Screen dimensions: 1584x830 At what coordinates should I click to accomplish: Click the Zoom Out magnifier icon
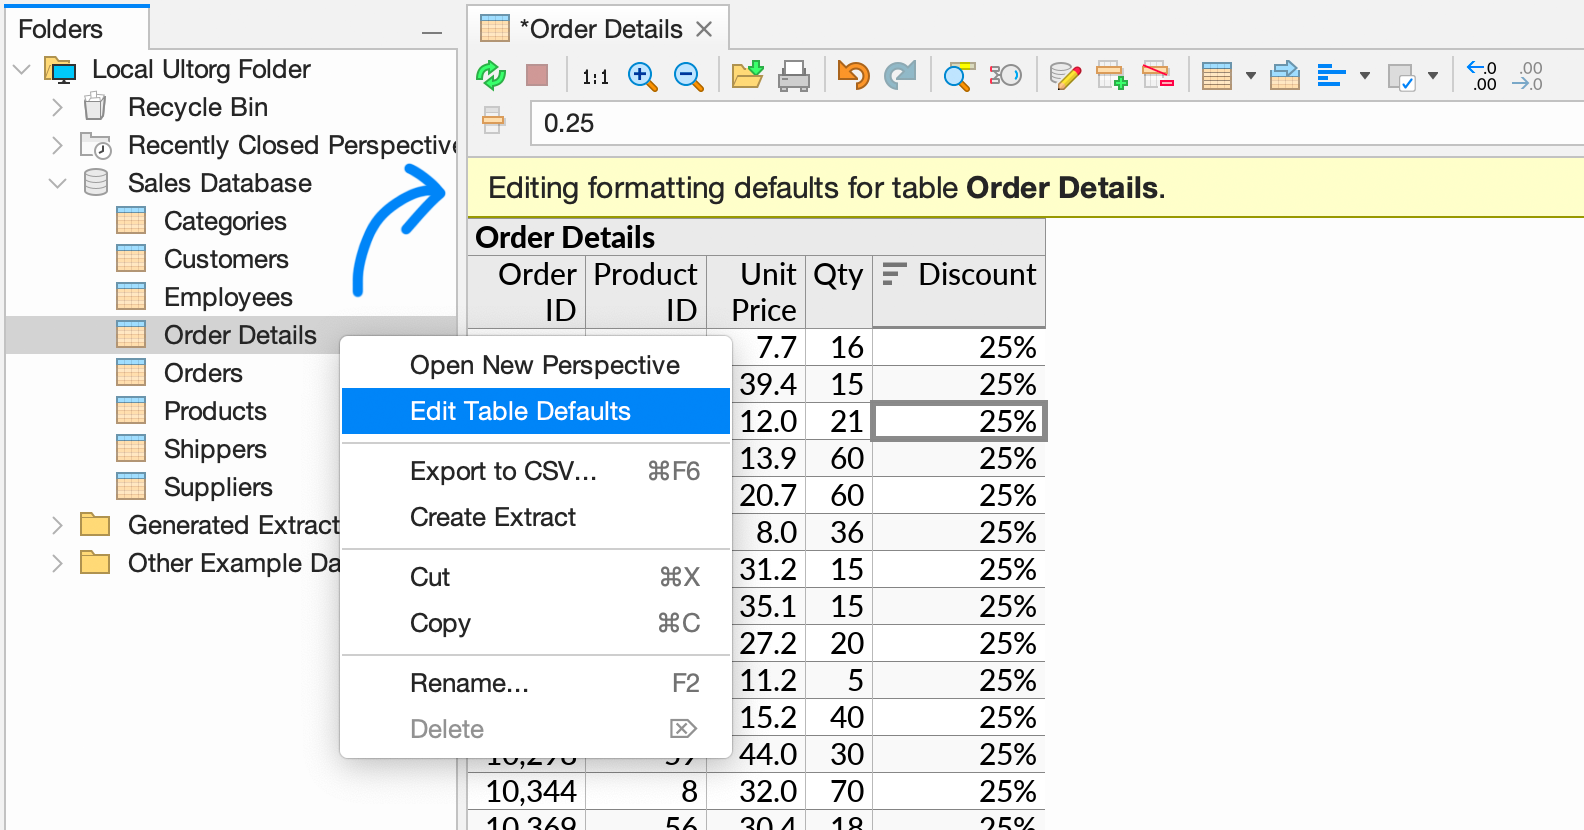(x=688, y=76)
